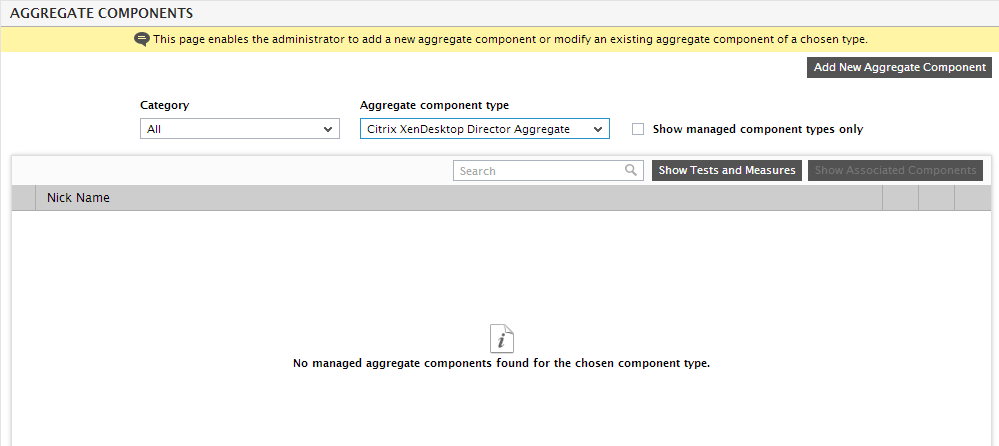Viewport: 999px width, 446px height.
Task: Click the Show managed component types only label
Action: coord(758,129)
